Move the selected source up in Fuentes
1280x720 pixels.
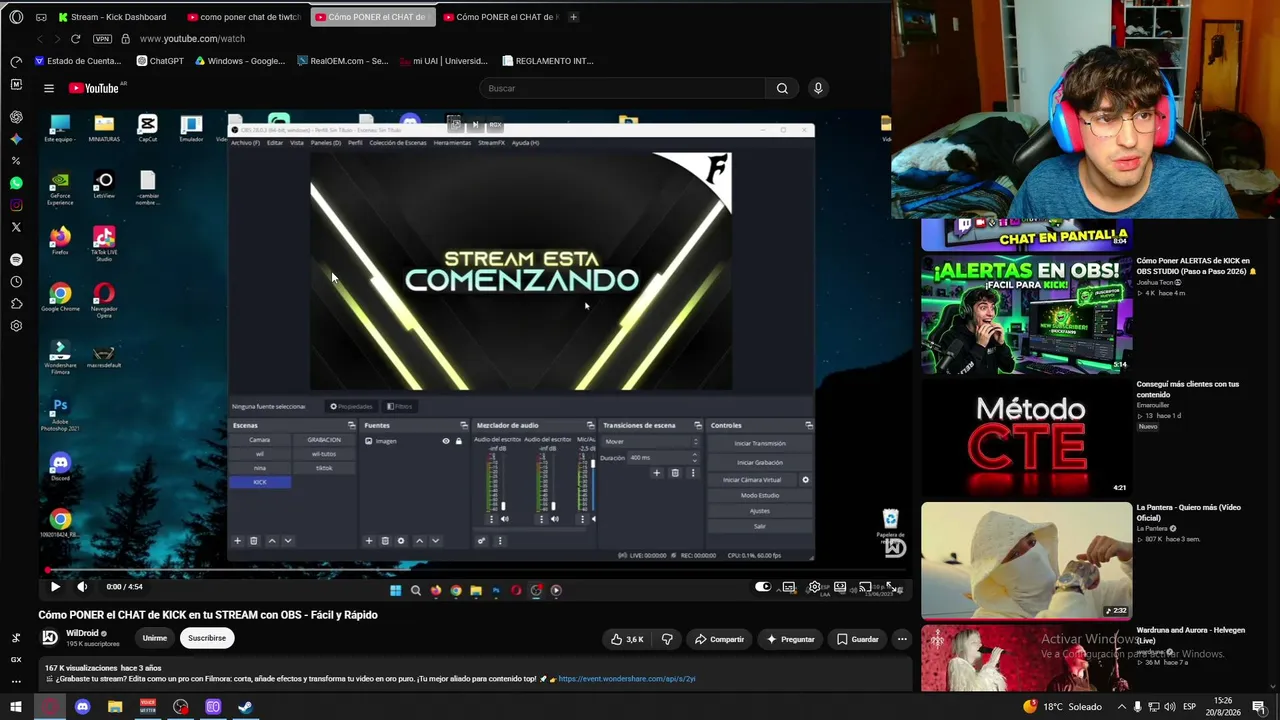419,541
